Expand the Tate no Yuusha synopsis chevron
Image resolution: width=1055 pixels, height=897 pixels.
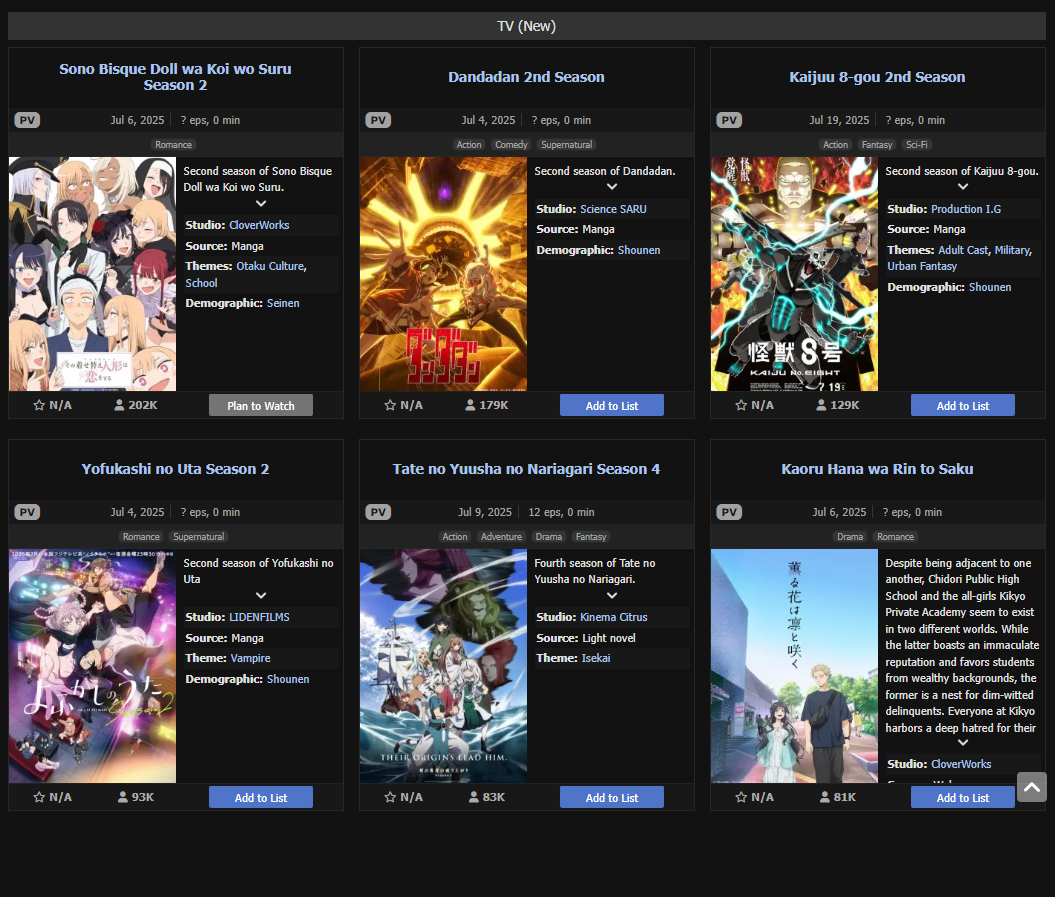612,596
